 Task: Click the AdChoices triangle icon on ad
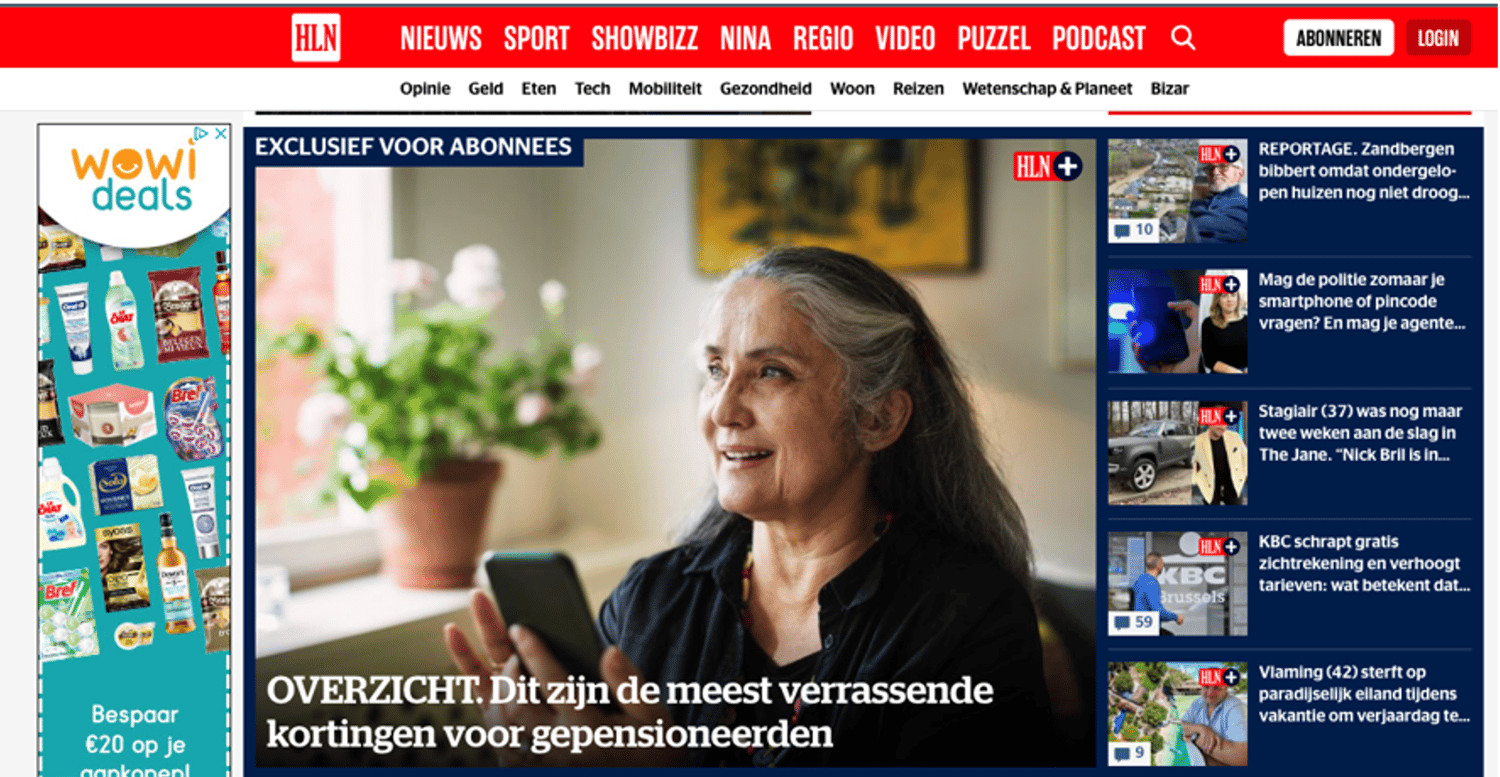[x=201, y=134]
